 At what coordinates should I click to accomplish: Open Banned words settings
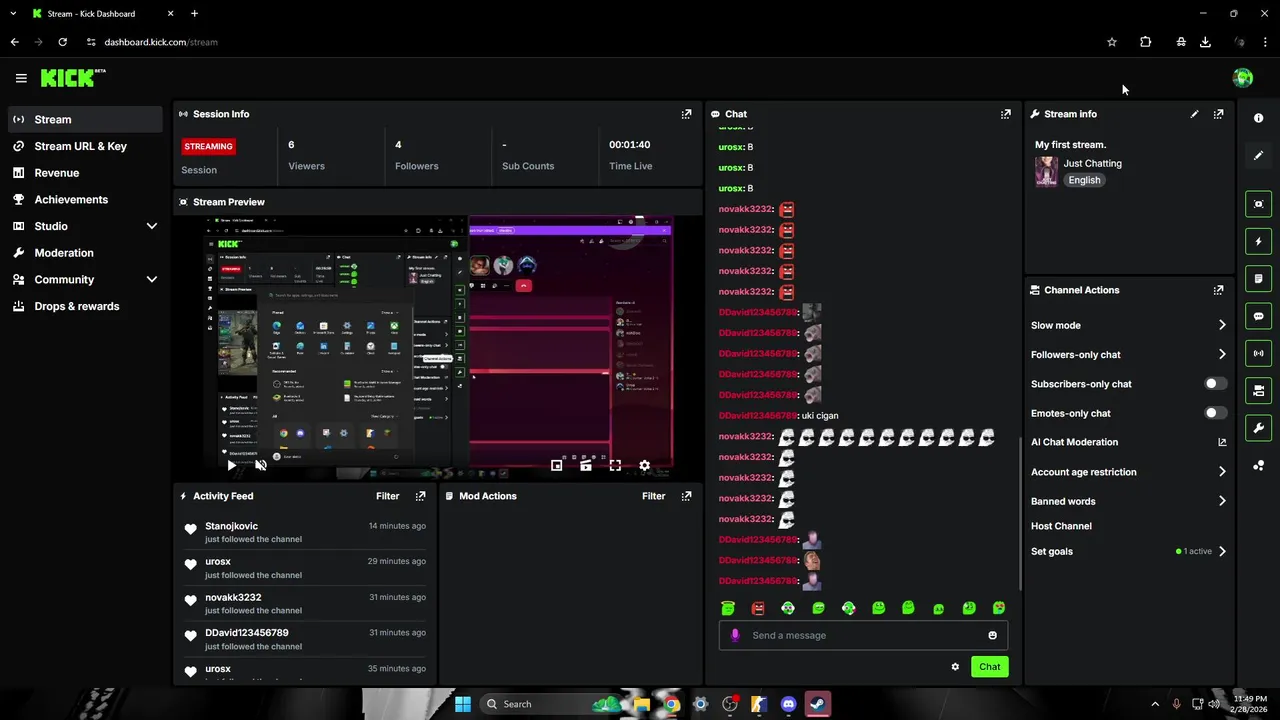click(x=1128, y=501)
